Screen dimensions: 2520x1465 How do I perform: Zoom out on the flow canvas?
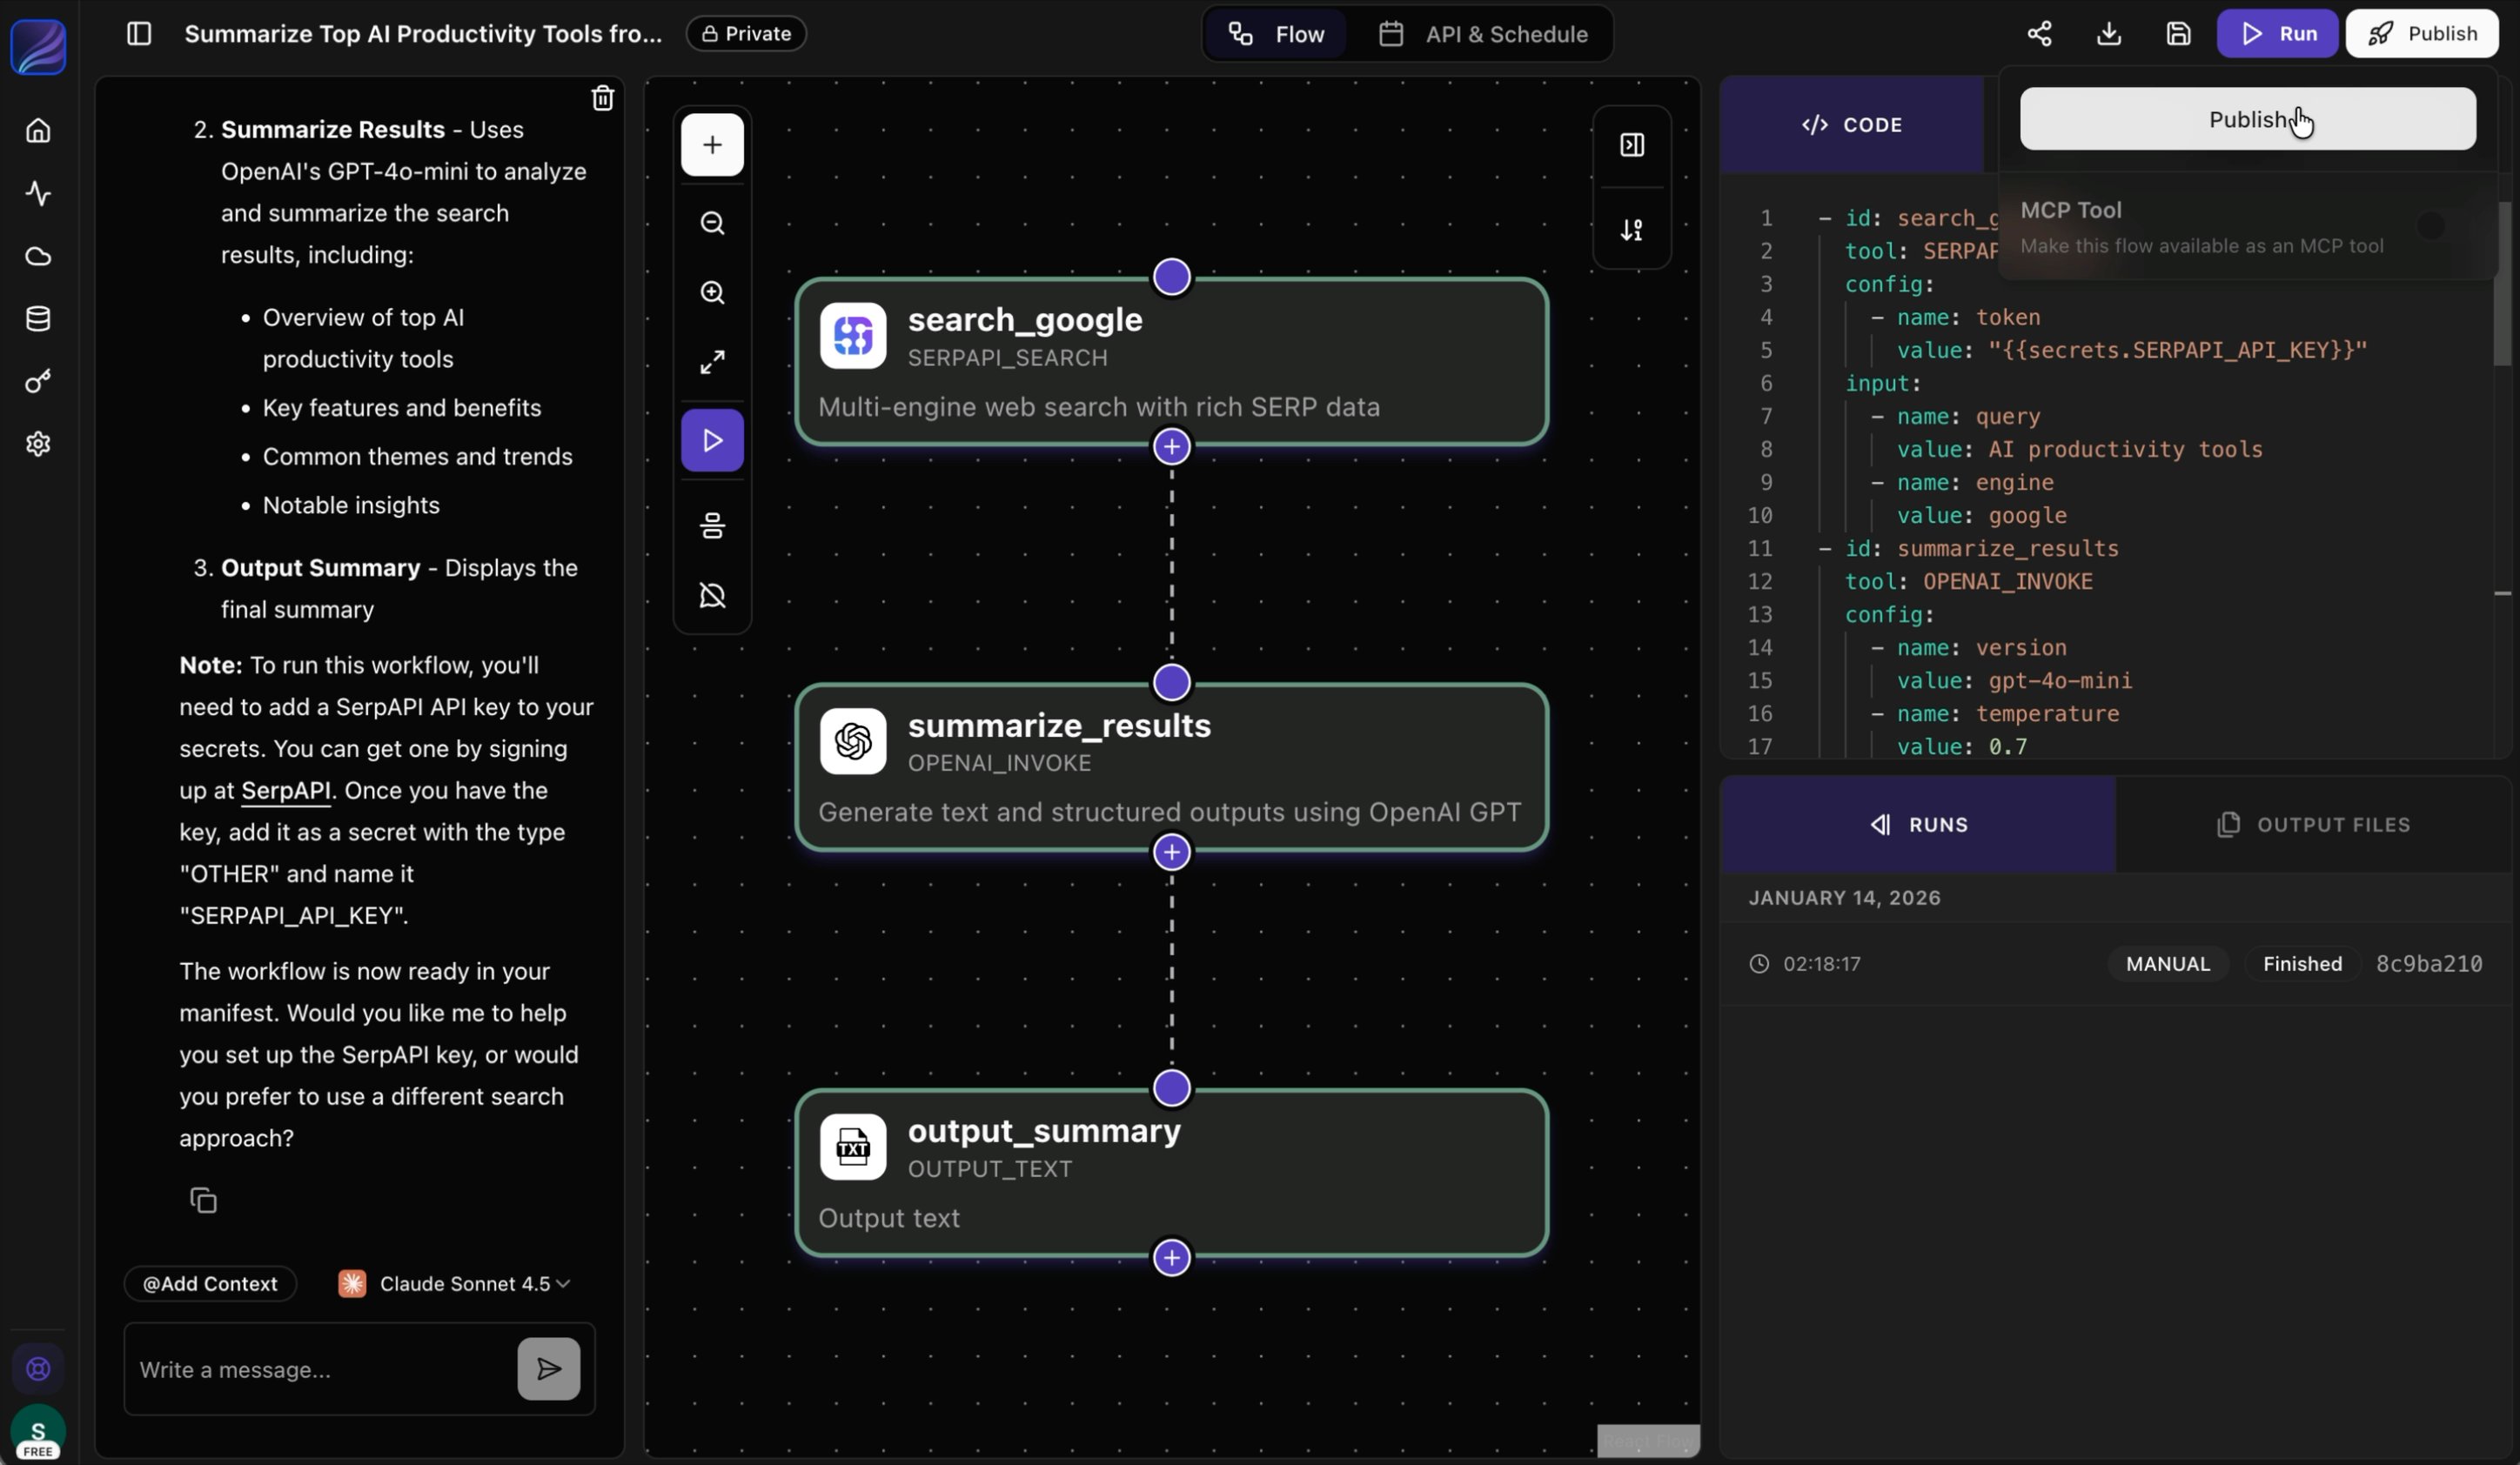click(712, 223)
